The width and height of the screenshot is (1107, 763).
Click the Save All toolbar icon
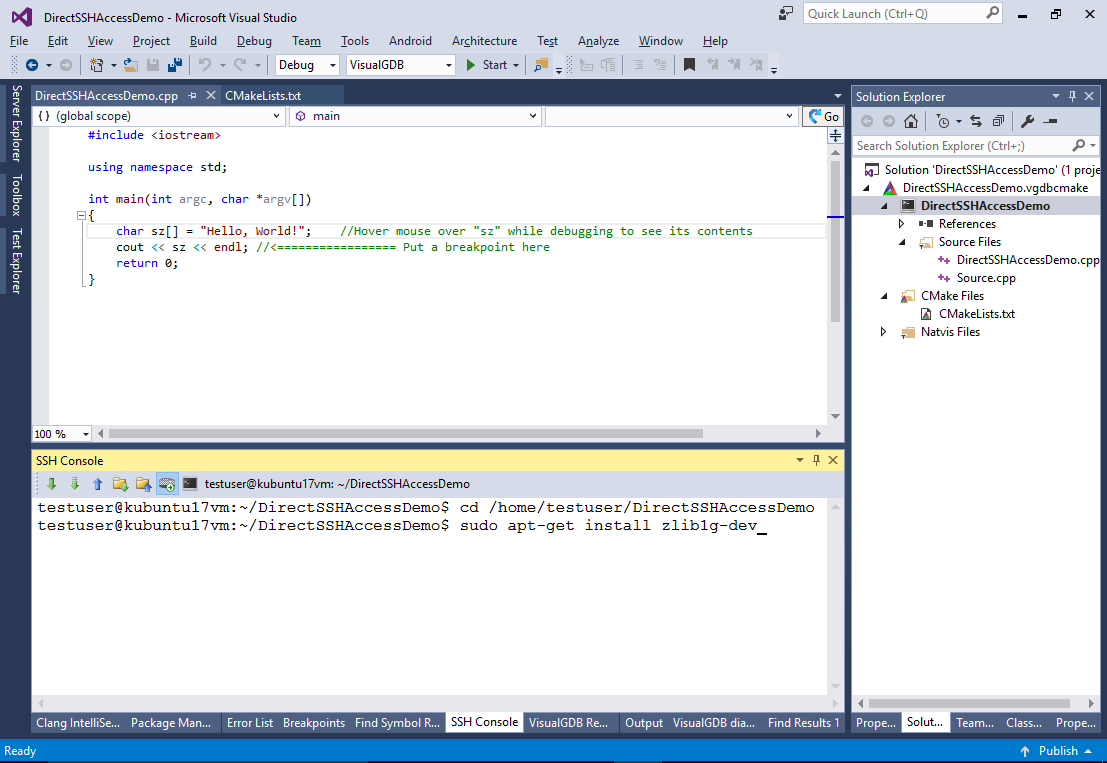175,65
